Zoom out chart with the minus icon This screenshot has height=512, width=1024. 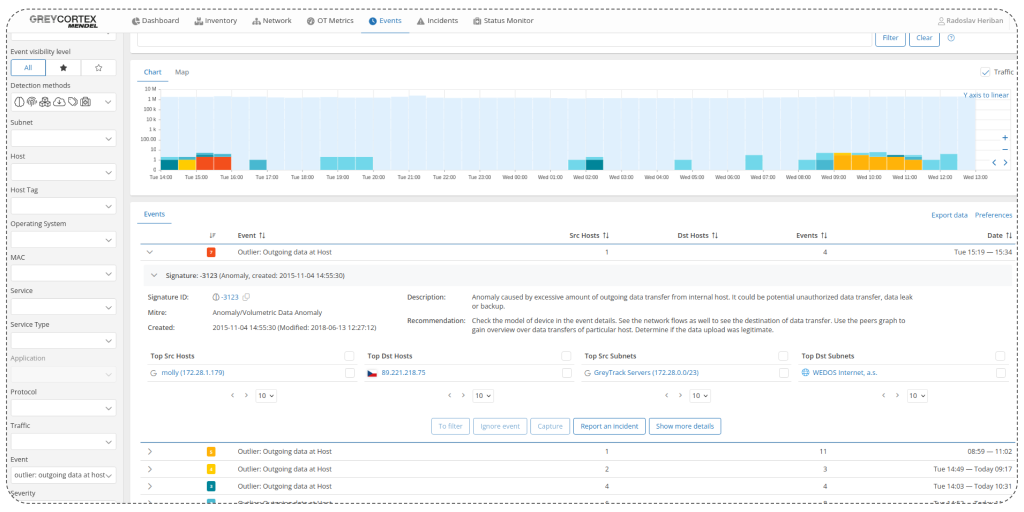[x=1005, y=149]
